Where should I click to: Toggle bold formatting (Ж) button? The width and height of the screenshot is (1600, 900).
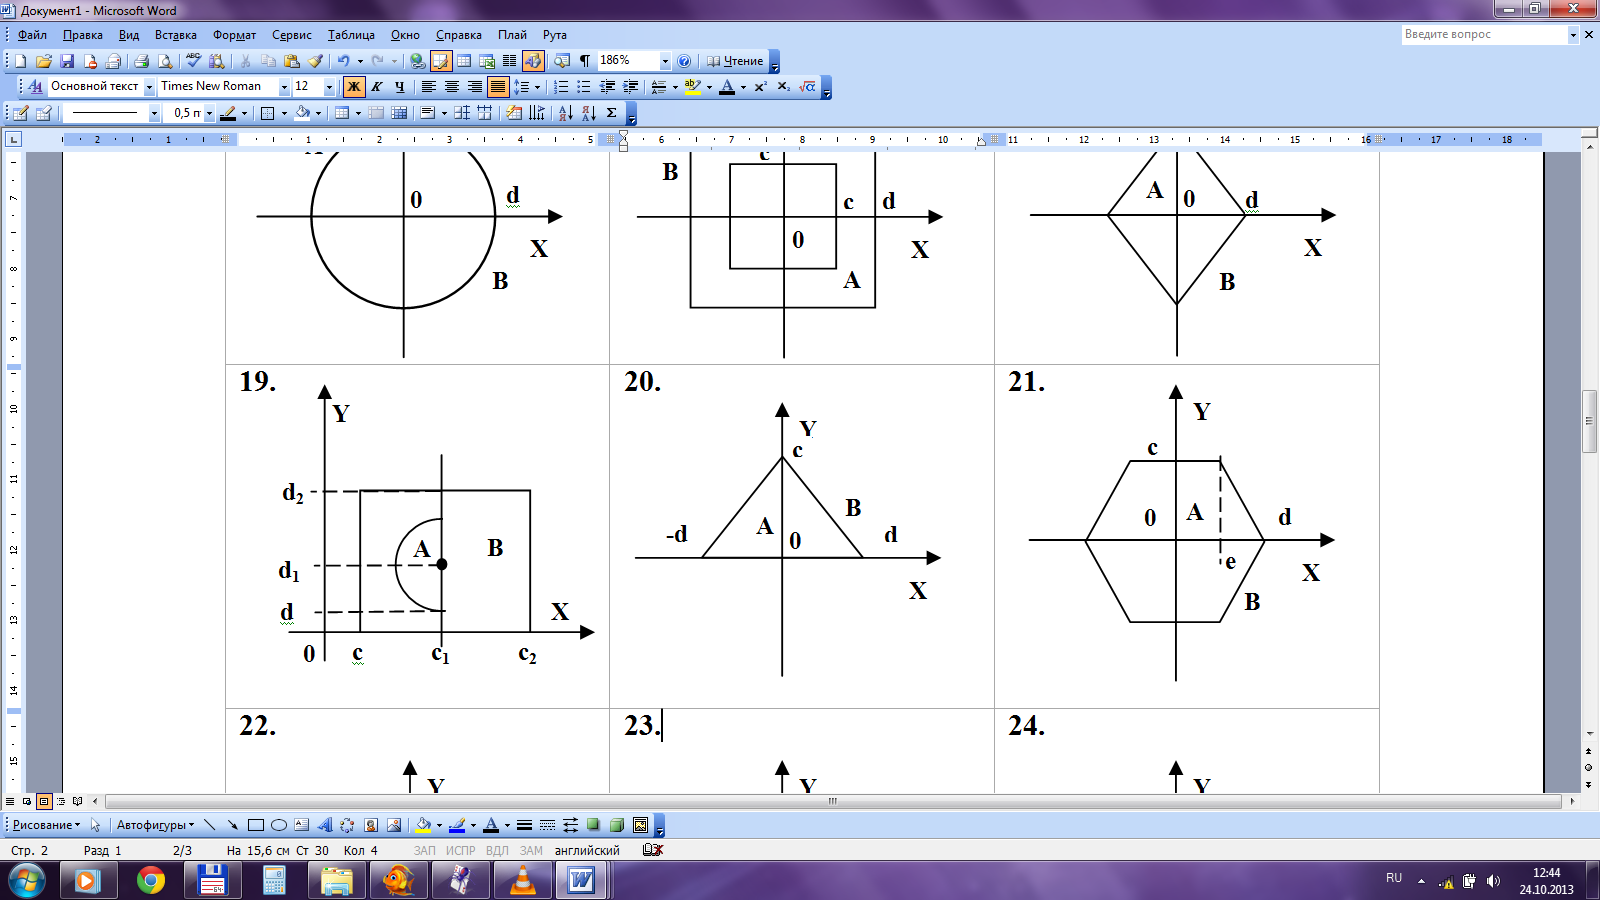[x=353, y=87]
